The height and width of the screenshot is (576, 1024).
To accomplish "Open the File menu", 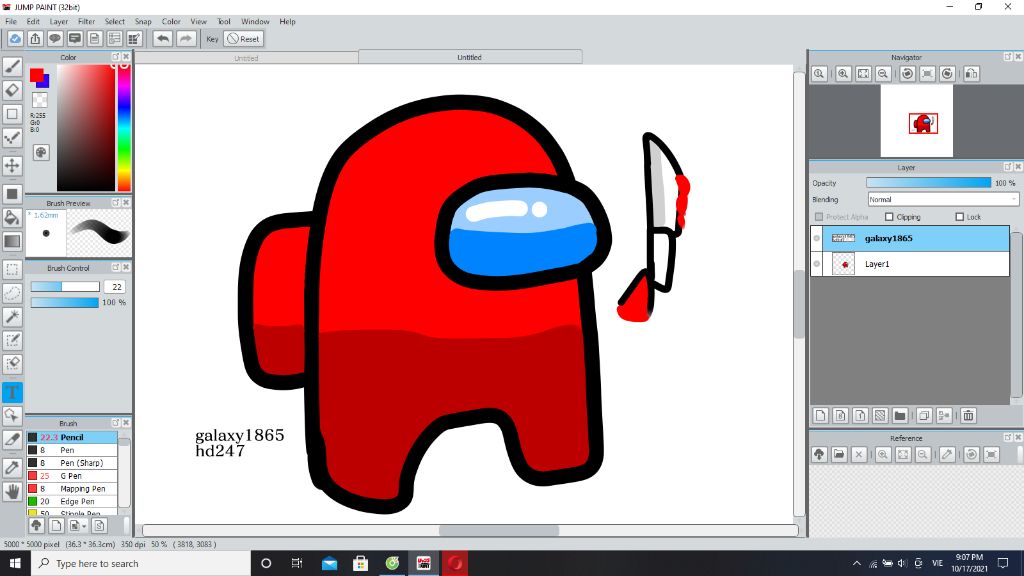I will [x=11, y=22].
